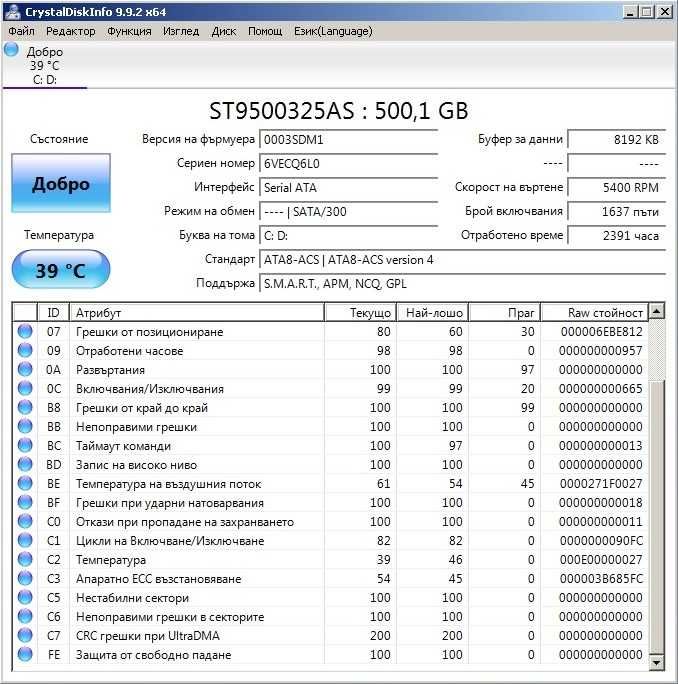
Task: Select the CRC грешки при UltraDMA text
Action: click(x=148, y=636)
